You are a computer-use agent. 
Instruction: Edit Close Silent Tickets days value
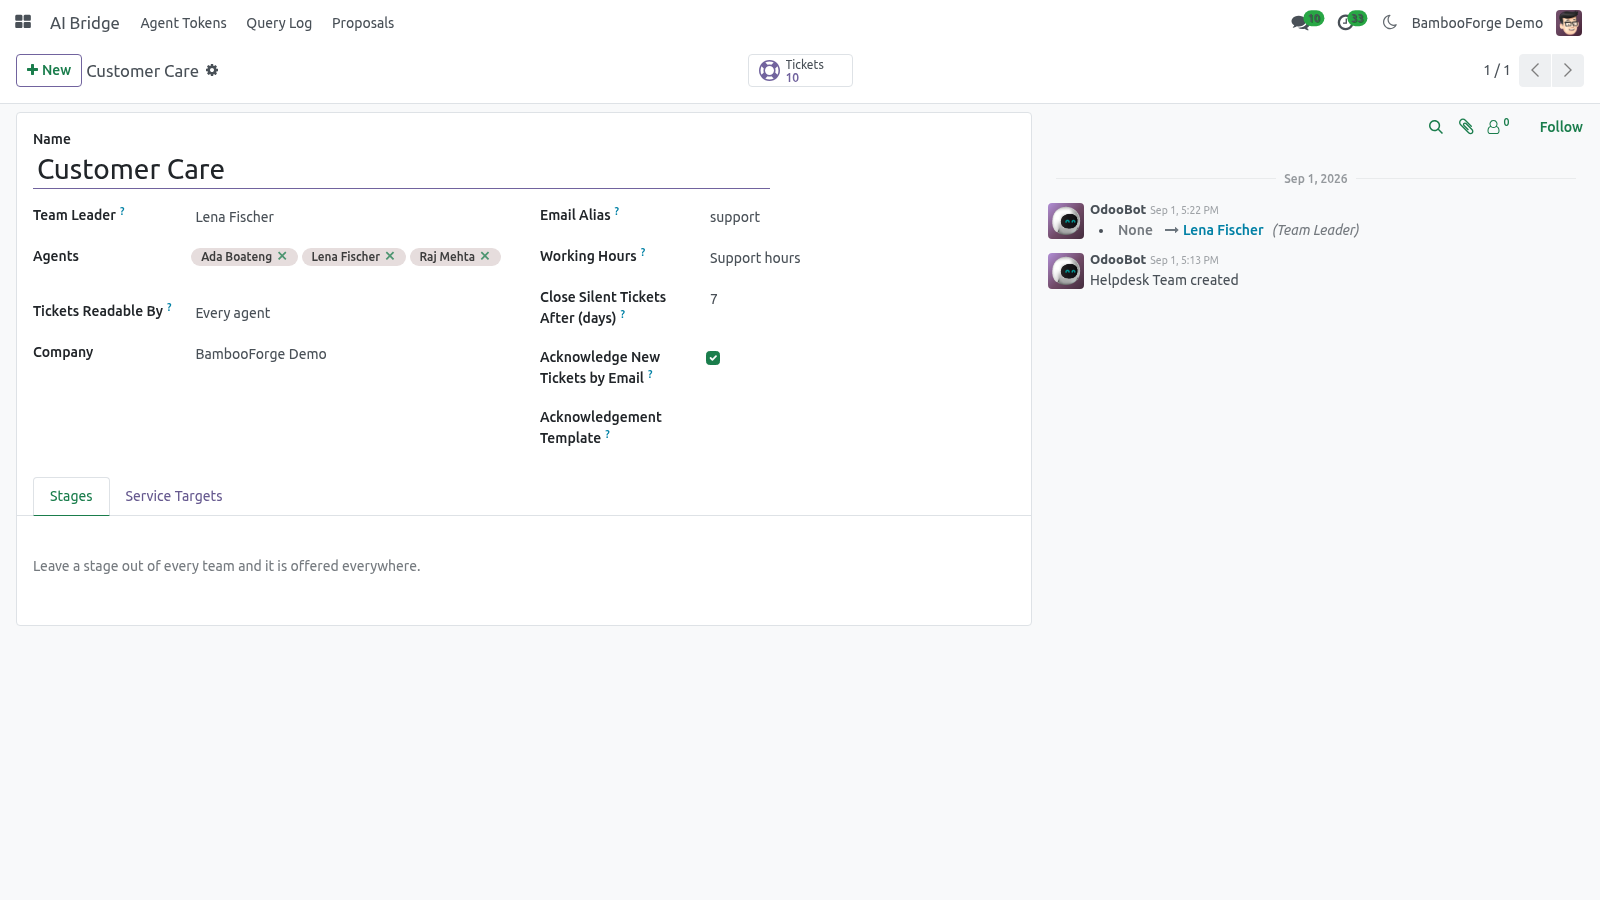(x=860, y=299)
